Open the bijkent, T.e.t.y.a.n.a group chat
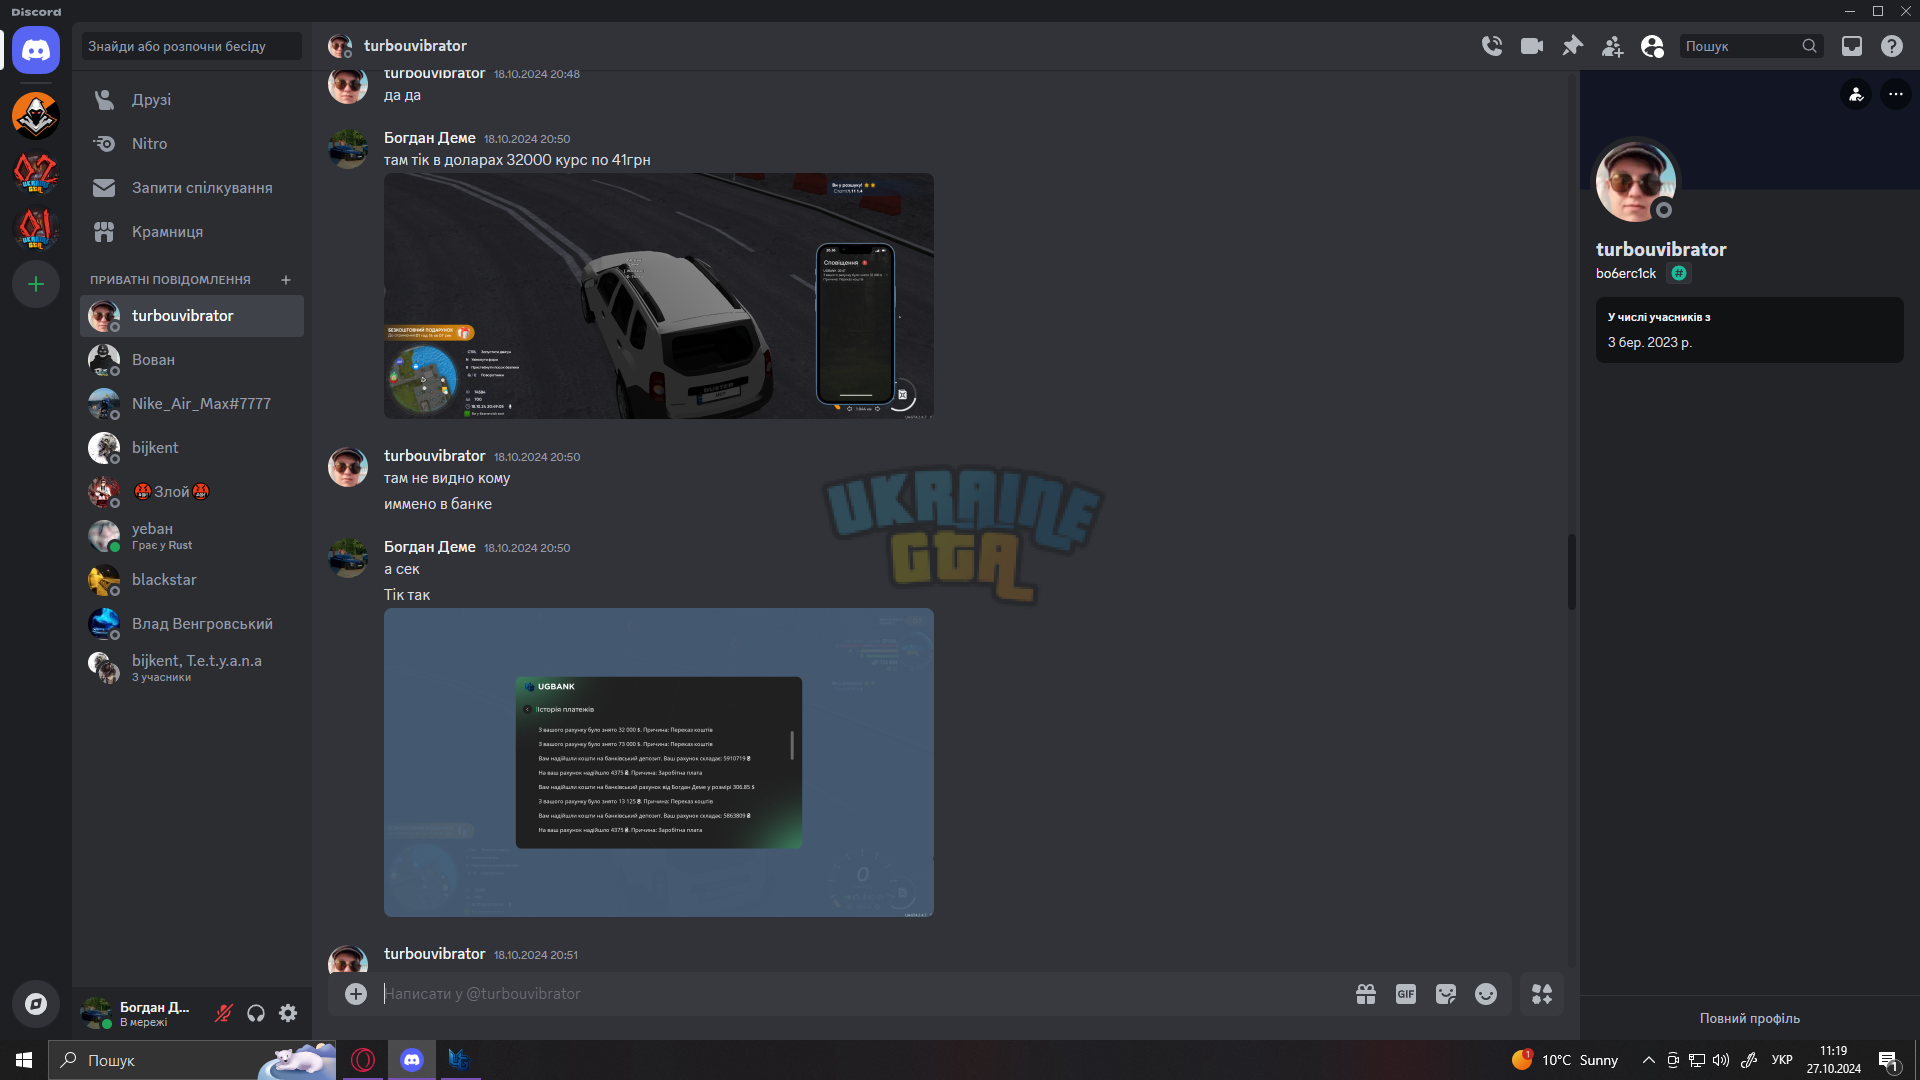The height and width of the screenshot is (1080, 1920). click(x=192, y=668)
